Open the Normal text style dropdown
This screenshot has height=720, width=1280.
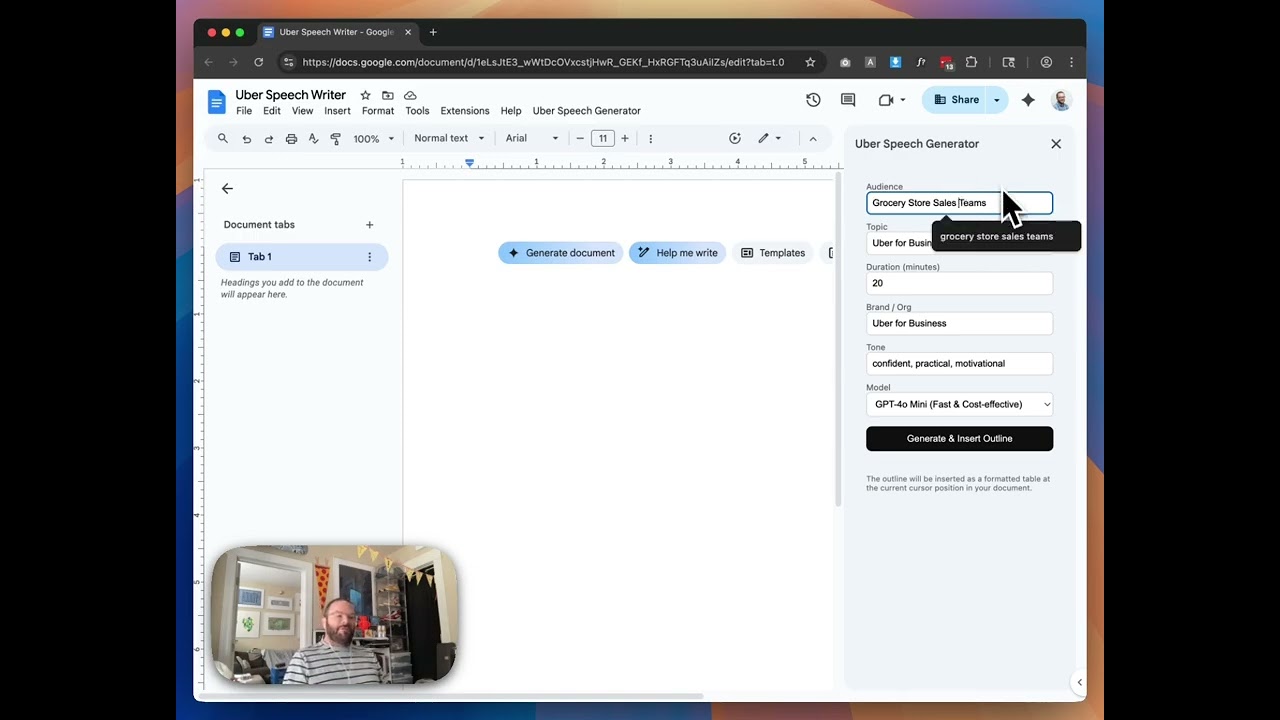(x=449, y=138)
